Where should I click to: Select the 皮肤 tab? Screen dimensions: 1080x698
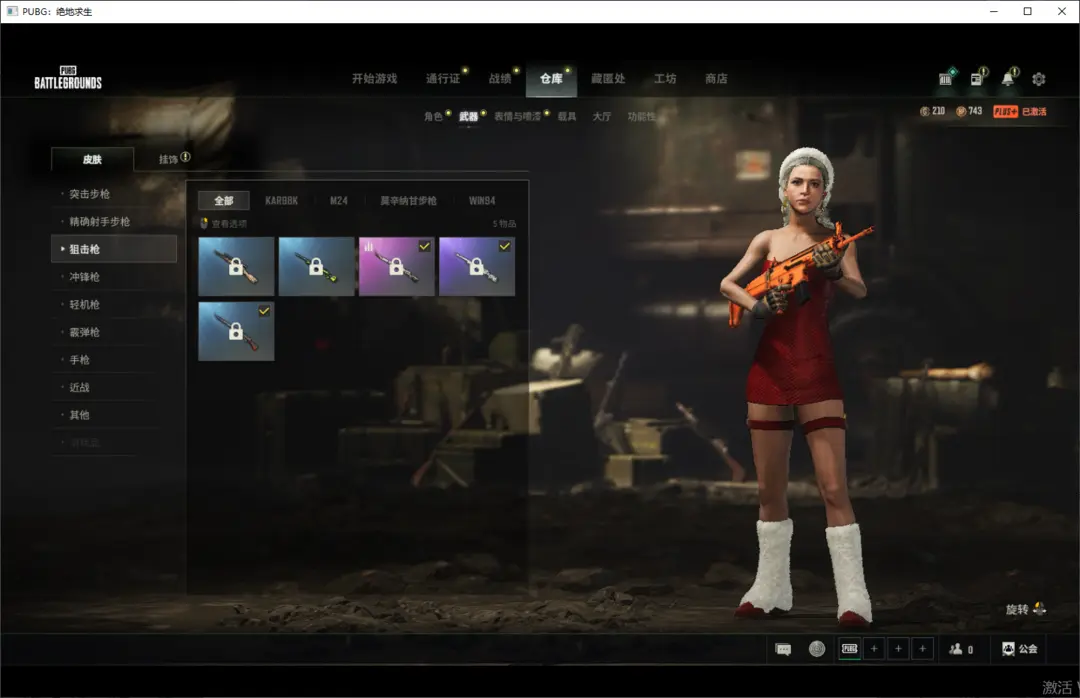(92, 159)
